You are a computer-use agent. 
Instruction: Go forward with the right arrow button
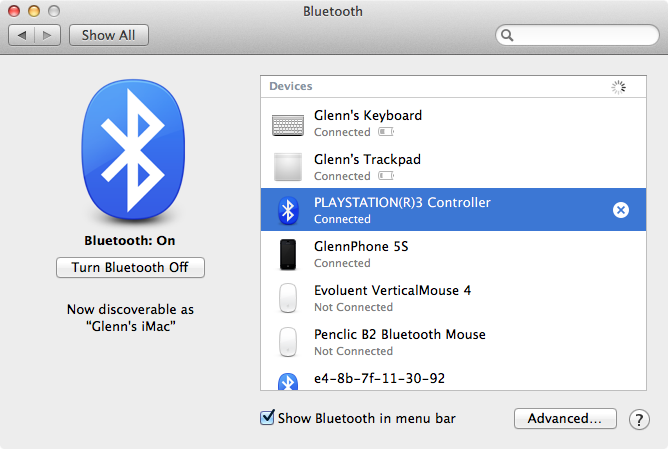47,35
